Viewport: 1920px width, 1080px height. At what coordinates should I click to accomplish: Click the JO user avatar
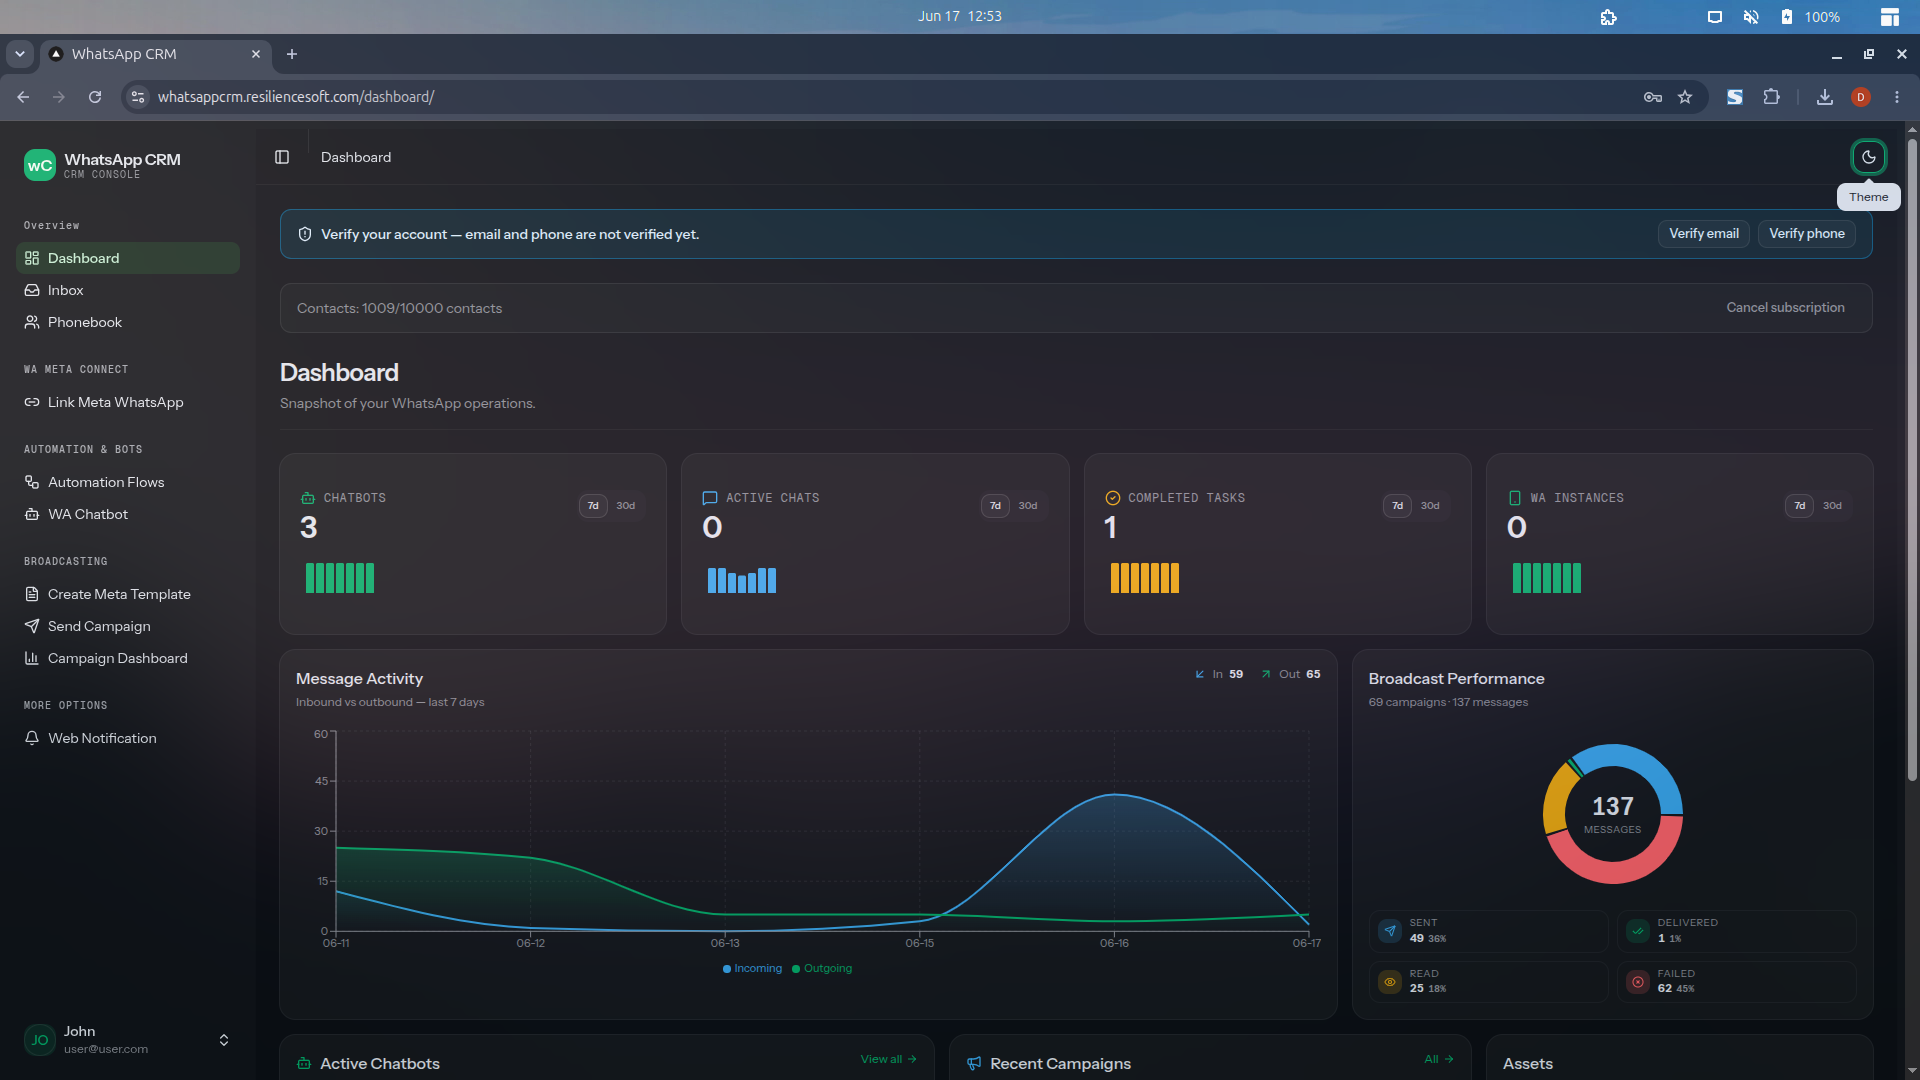point(40,1040)
